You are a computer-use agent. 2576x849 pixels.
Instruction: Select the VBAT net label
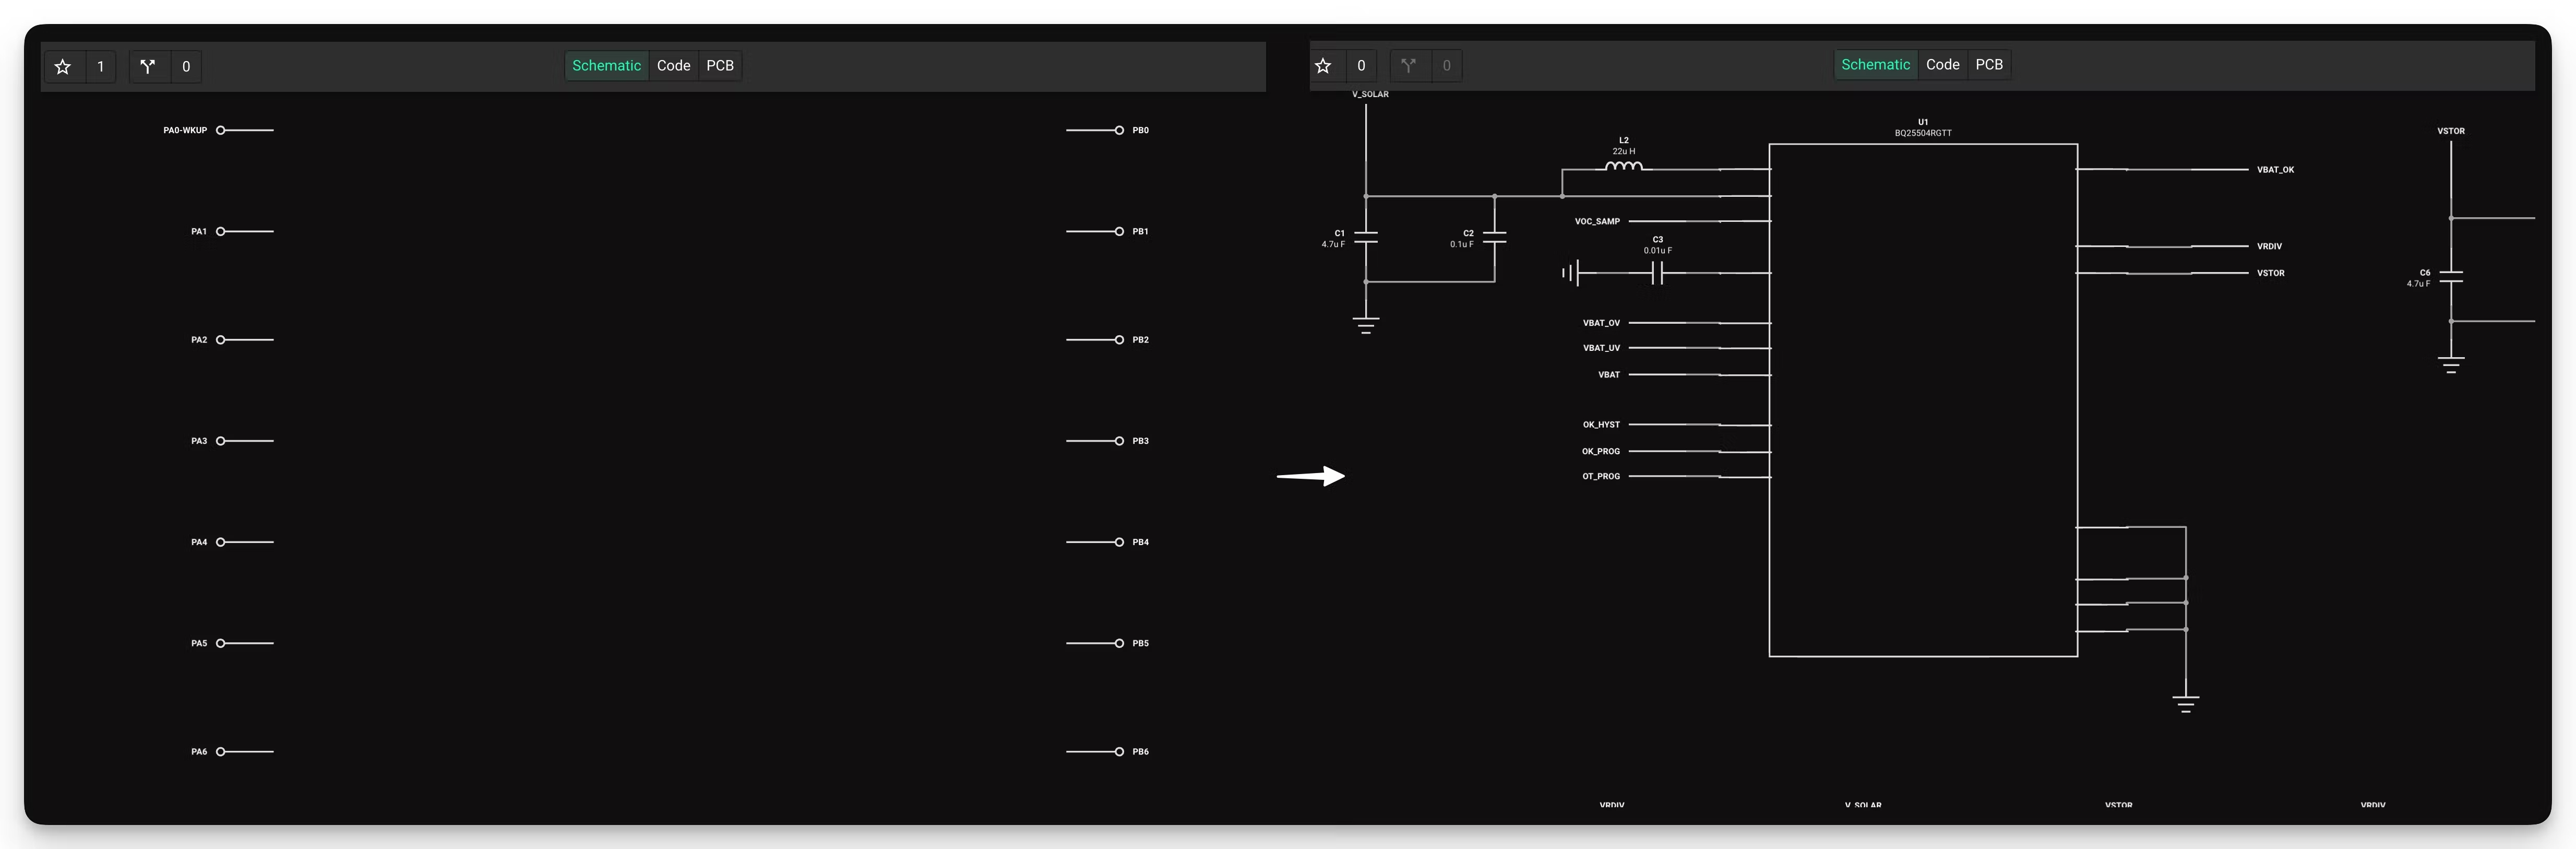click(x=1609, y=375)
